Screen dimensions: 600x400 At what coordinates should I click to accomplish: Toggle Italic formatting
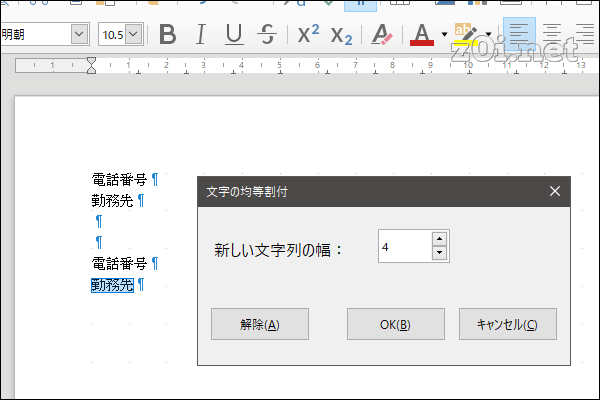coord(201,34)
